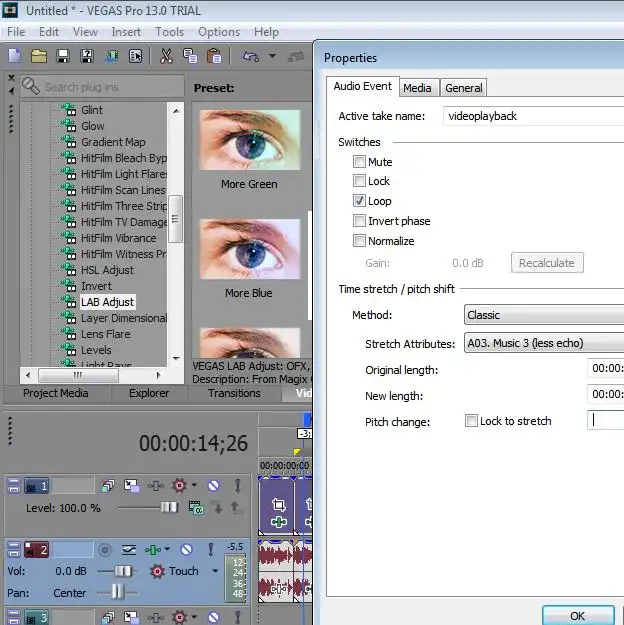Open the Method dropdown set to Classic
Viewport: 624px width, 625px height.
coord(544,315)
